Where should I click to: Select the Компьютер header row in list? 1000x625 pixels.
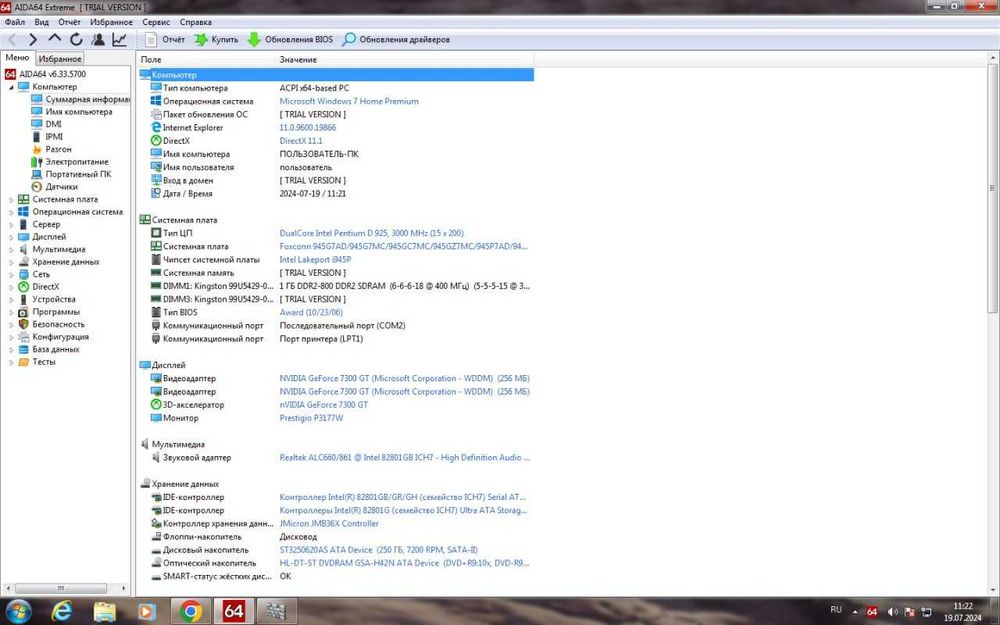(336, 75)
